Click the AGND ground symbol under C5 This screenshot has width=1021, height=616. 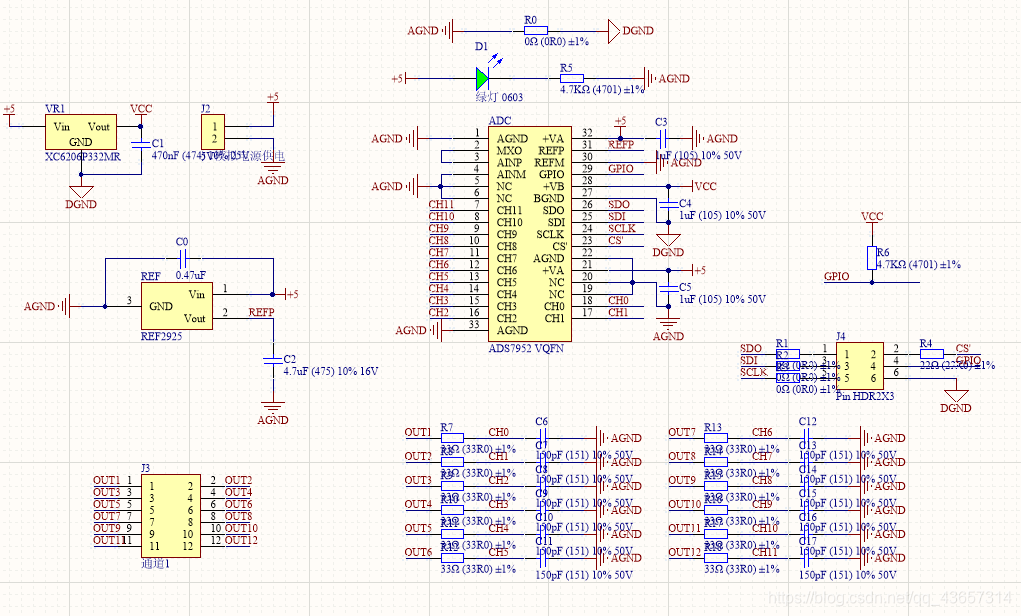tap(668, 324)
